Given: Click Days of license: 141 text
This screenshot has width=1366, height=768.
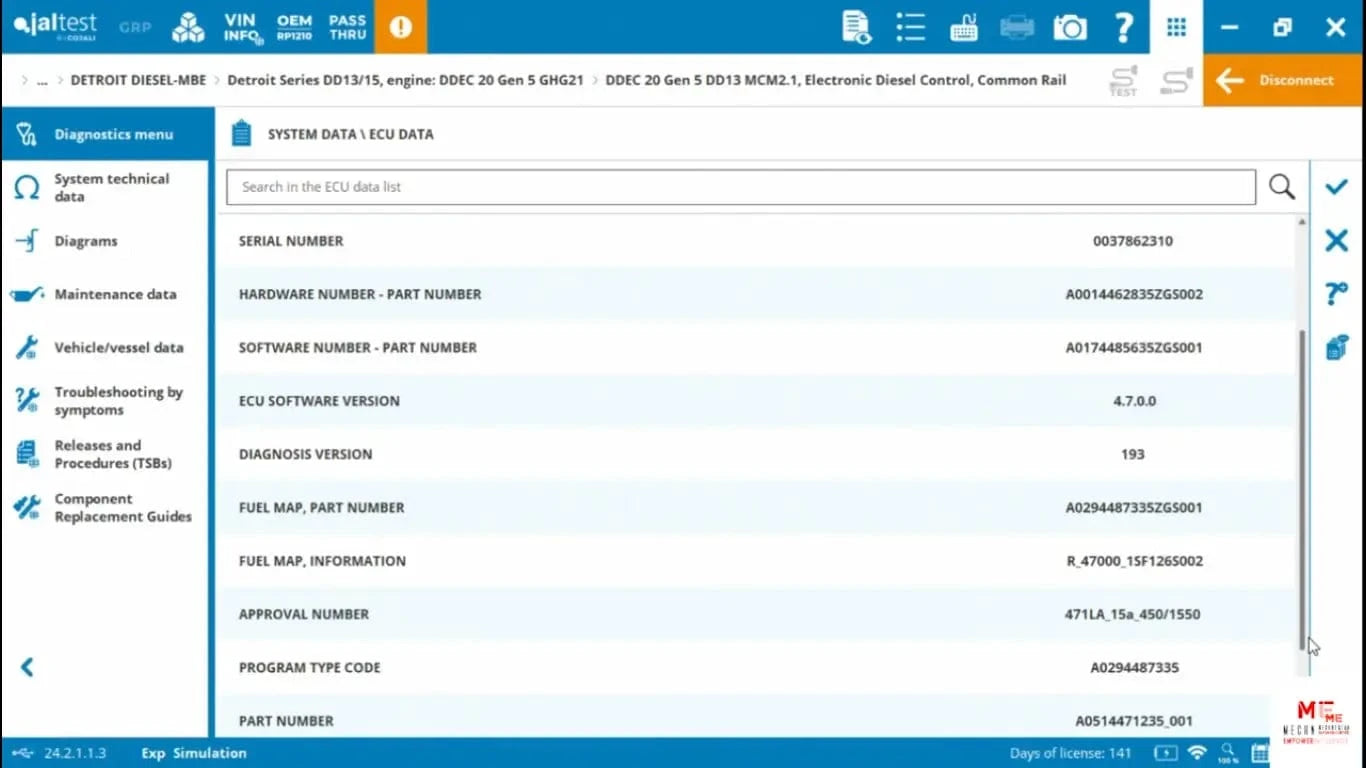Looking at the screenshot, I should pos(1070,753).
